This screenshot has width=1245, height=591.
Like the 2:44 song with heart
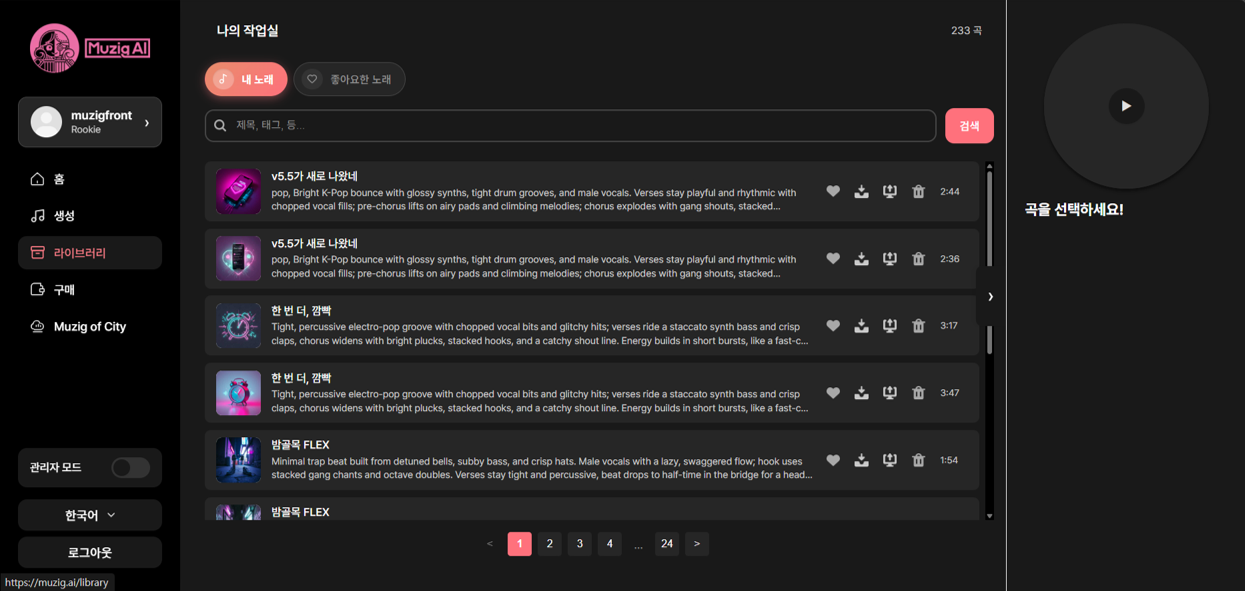(833, 191)
